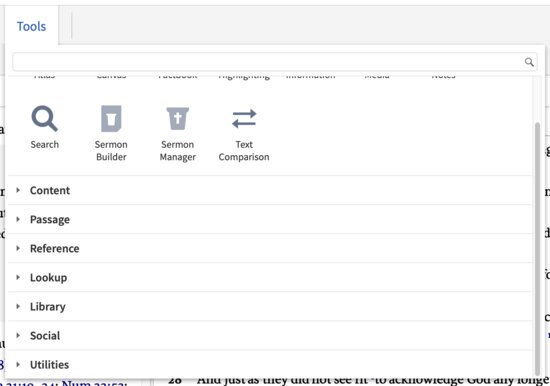Click the magnifier icon in search field

[x=529, y=62]
